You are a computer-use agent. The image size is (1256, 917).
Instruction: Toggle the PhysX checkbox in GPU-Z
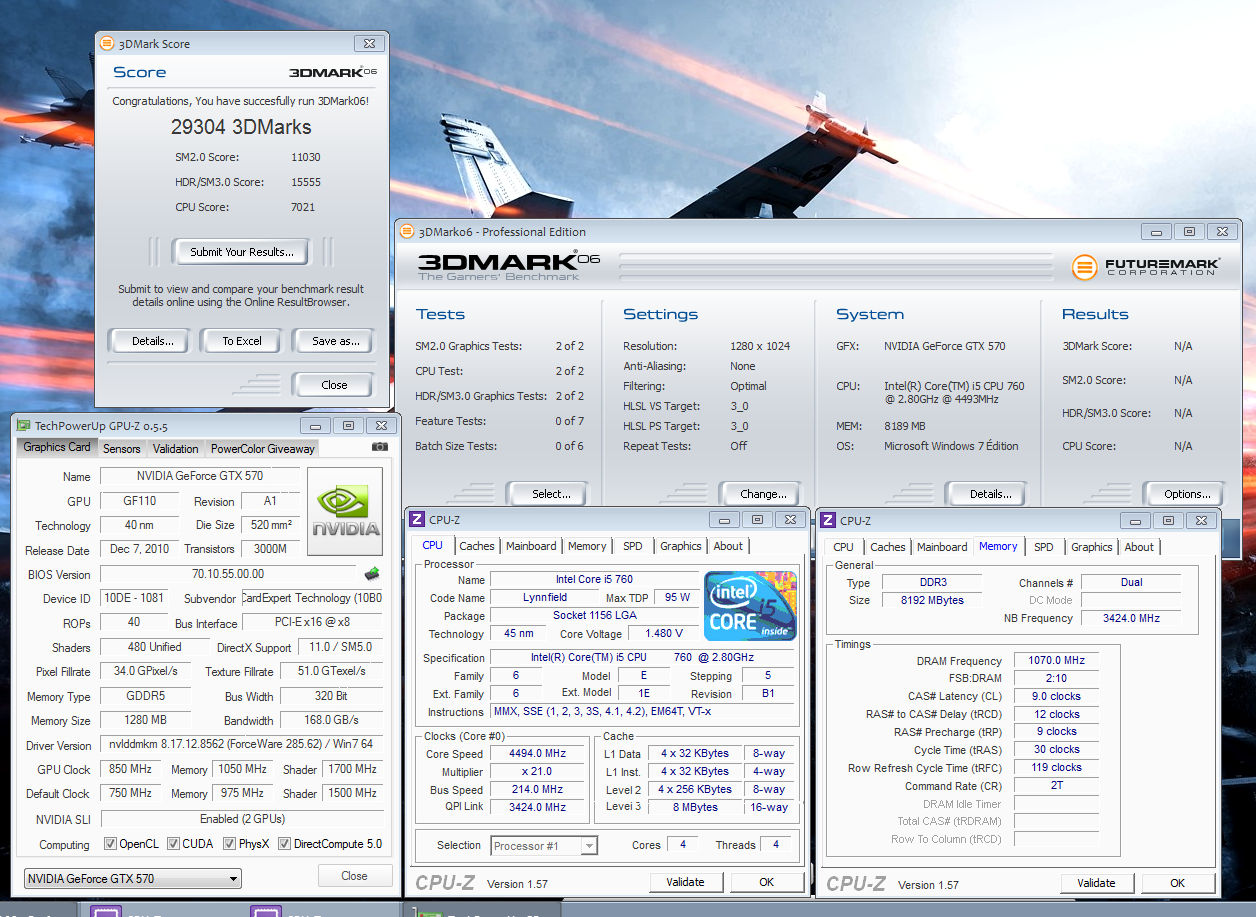coord(230,844)
